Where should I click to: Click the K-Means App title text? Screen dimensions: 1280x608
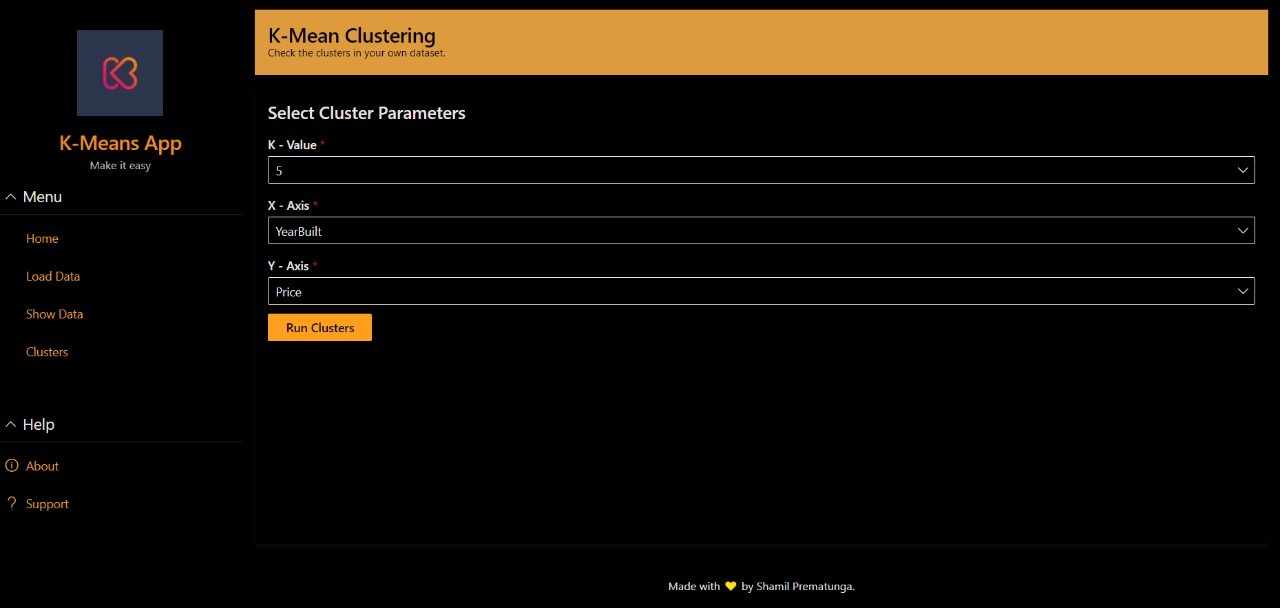(x=120, y=143)
